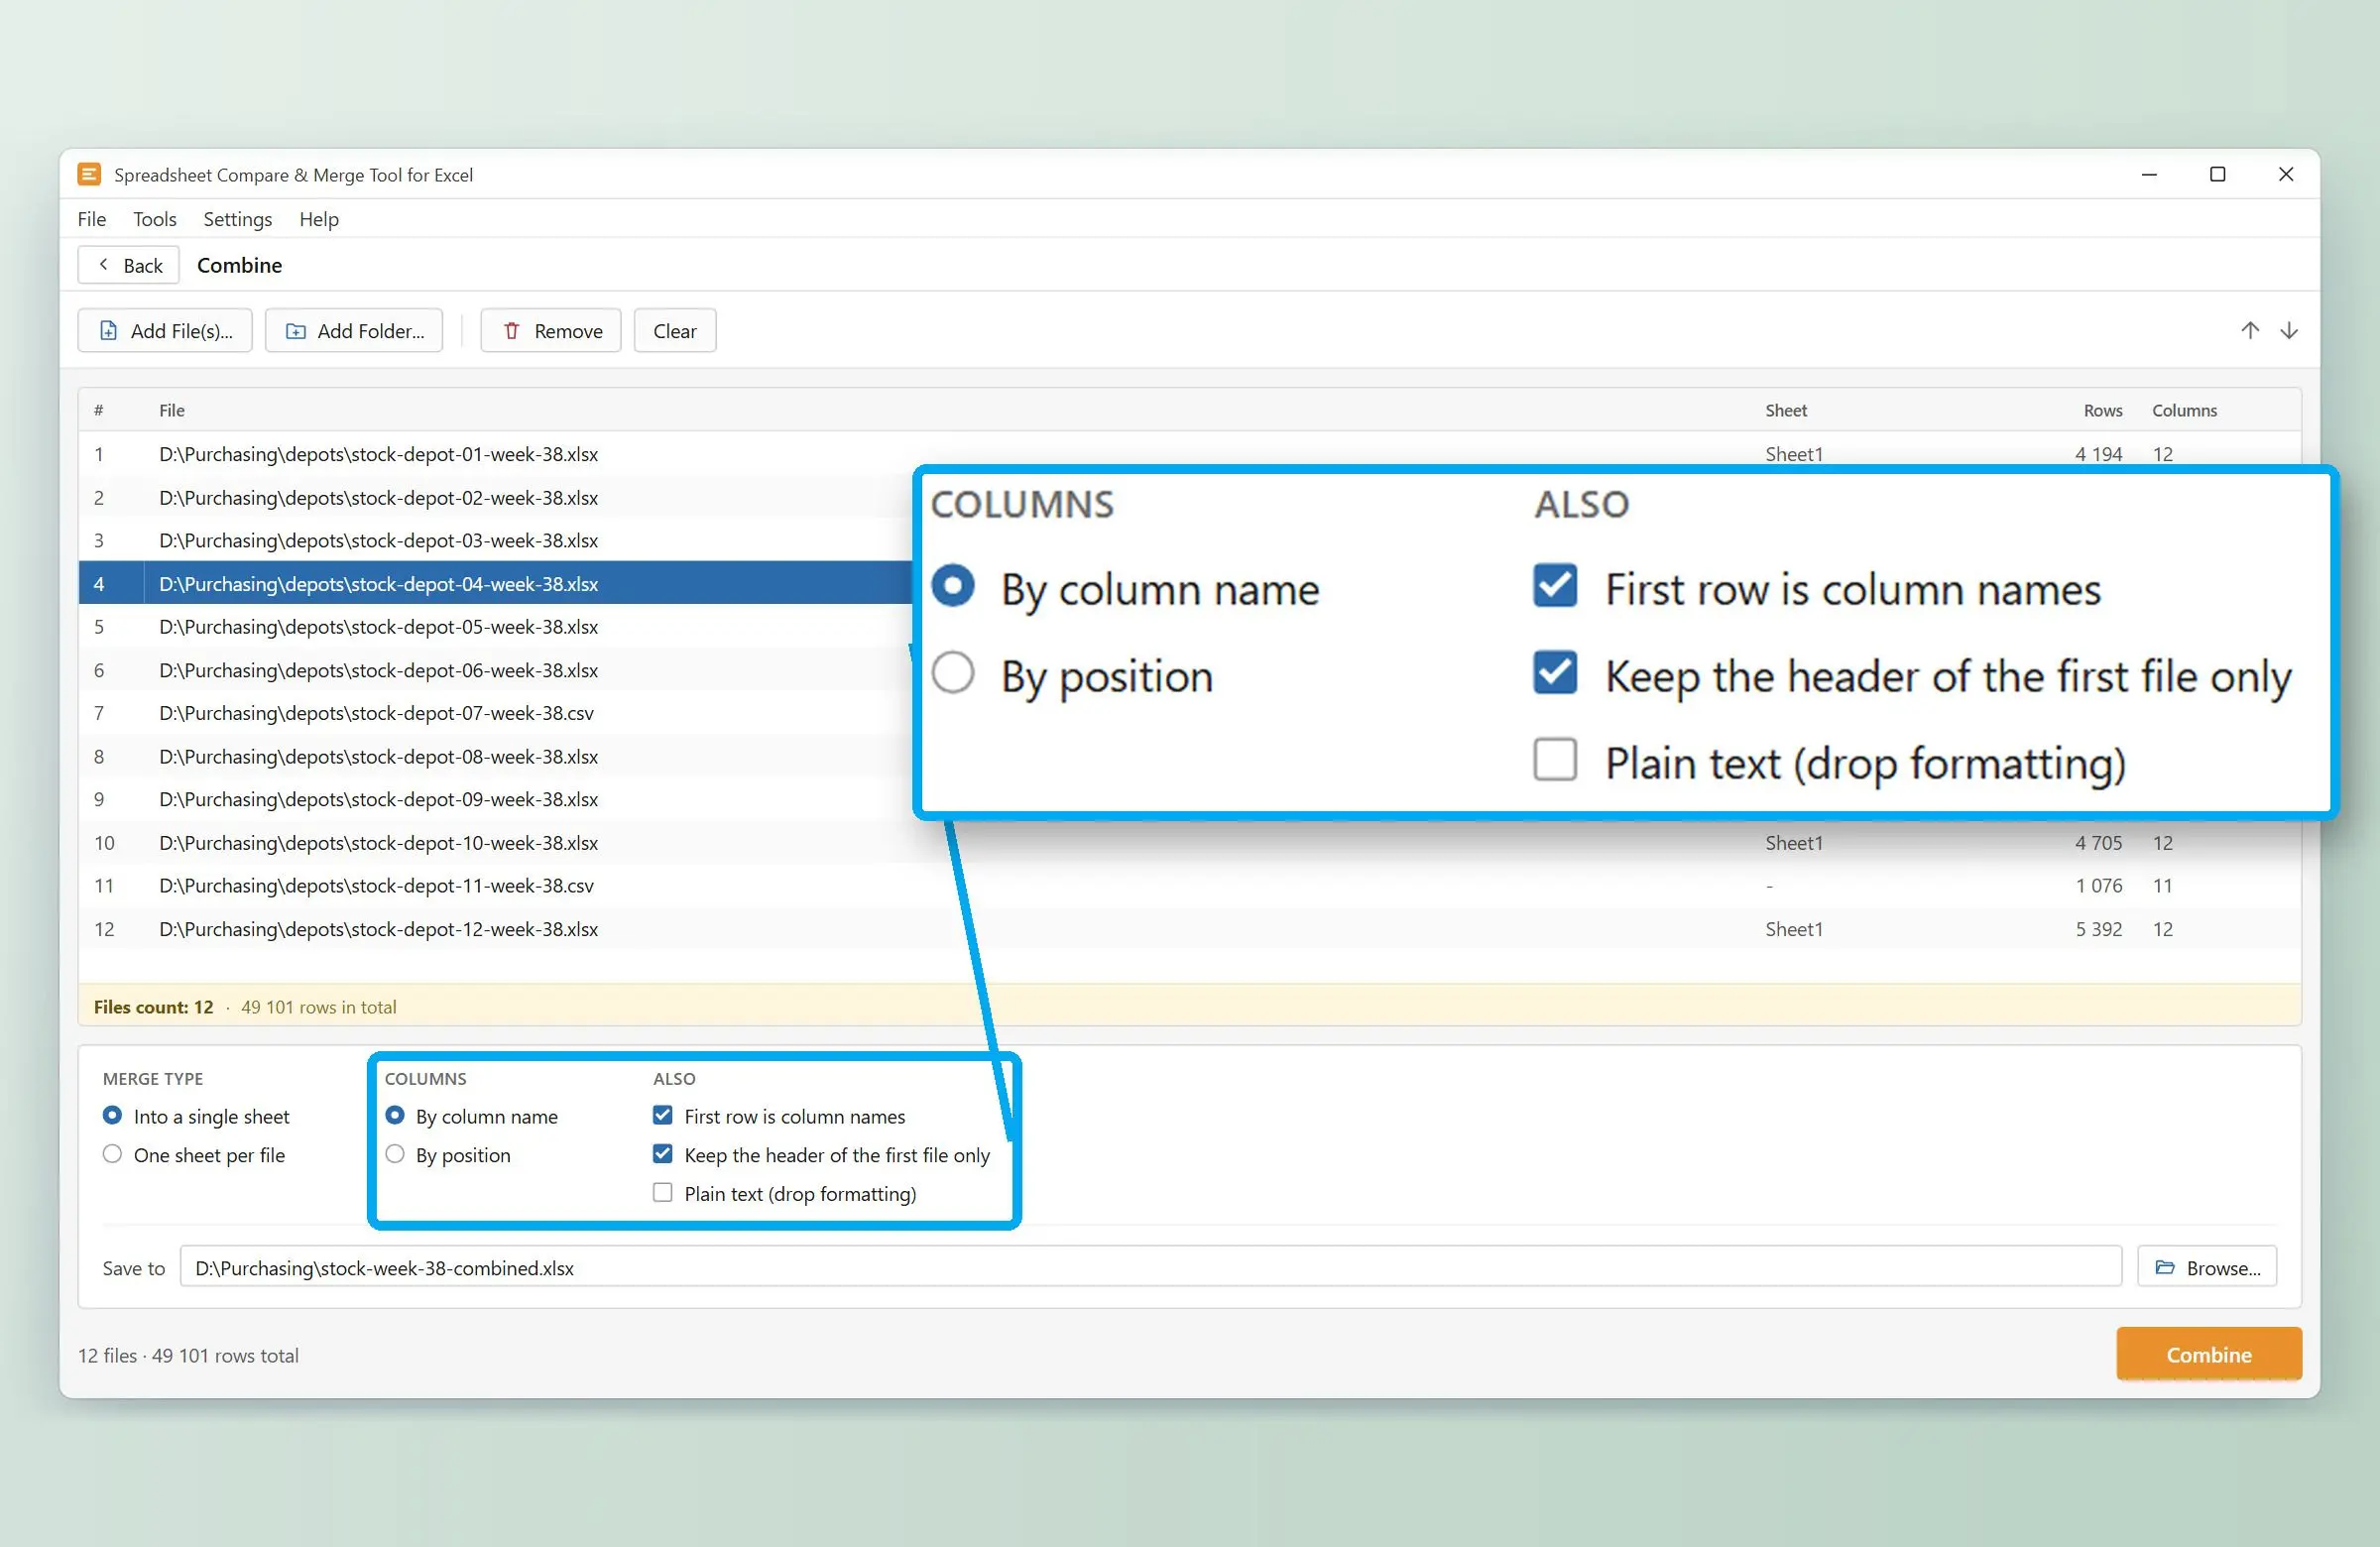Click the File column header
The image size is (2380, 1547).
[172, 410]
